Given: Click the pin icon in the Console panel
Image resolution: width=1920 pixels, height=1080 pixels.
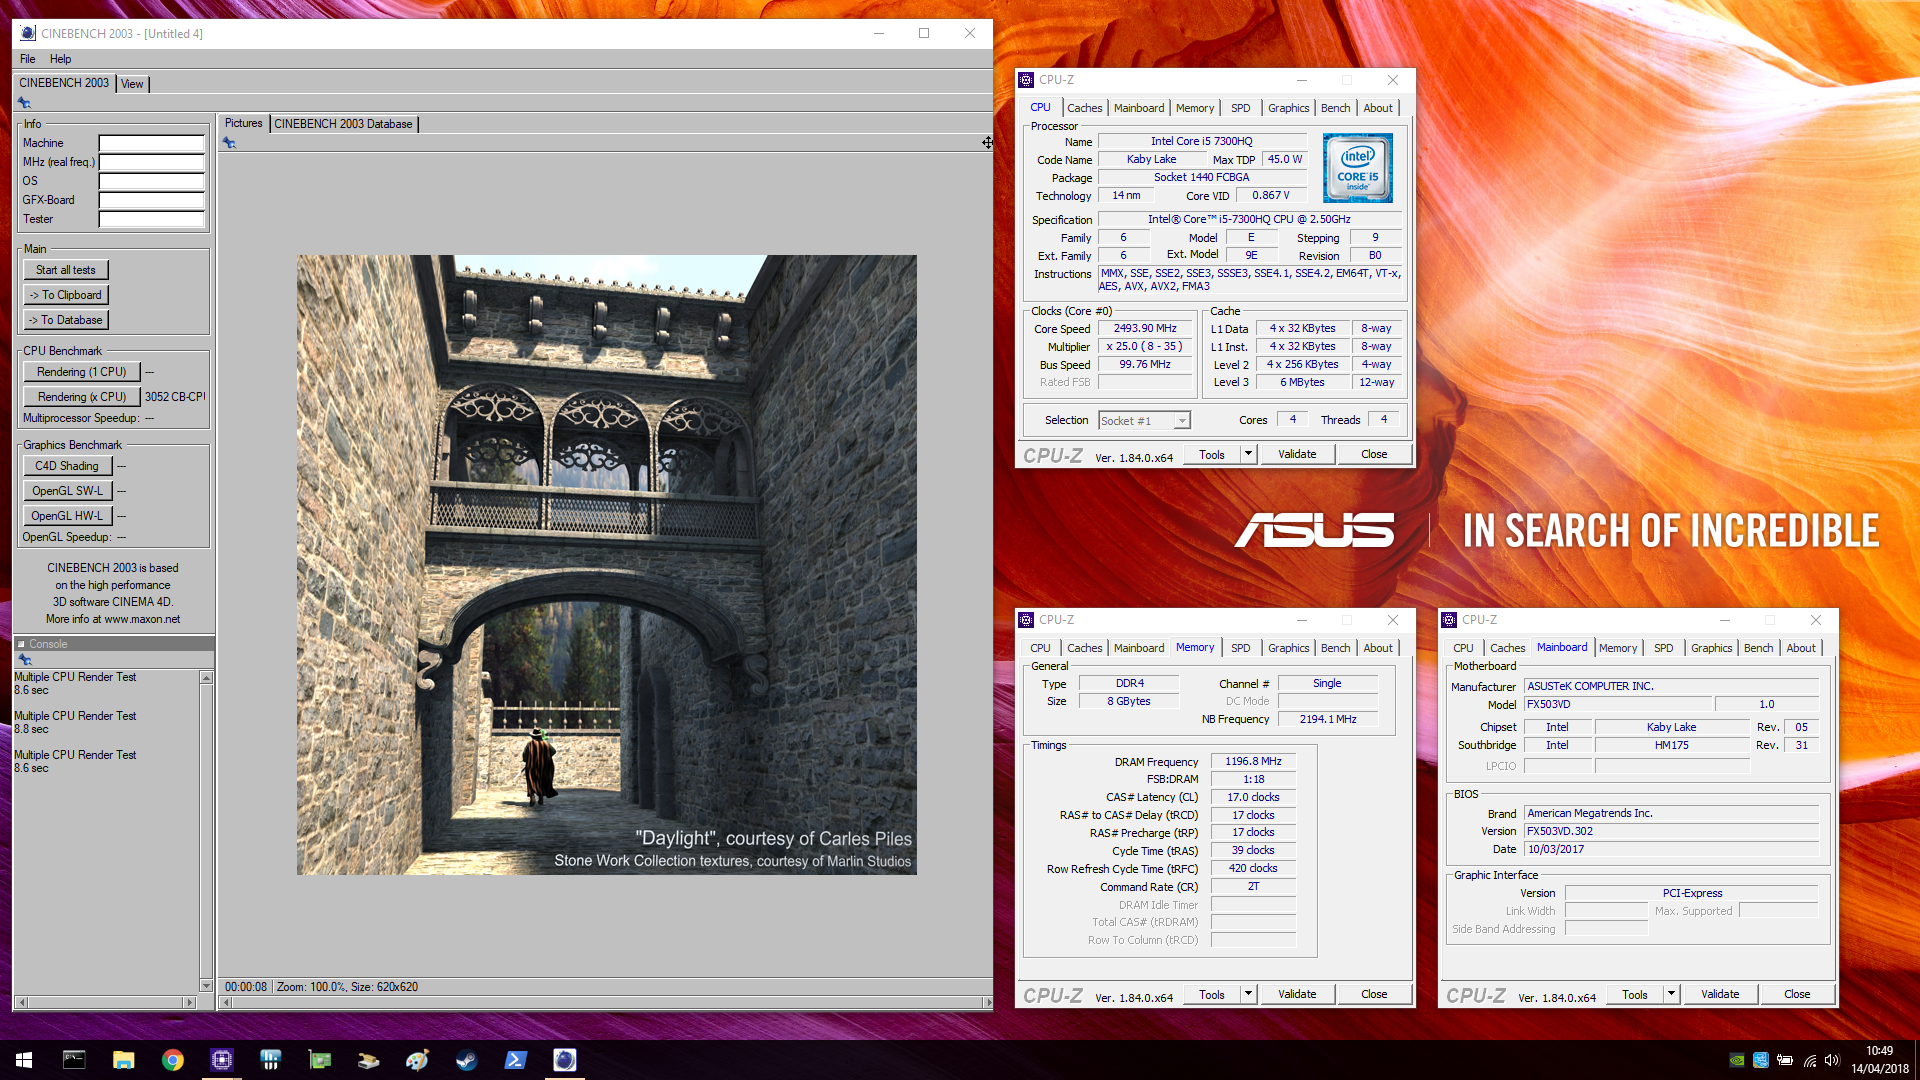Looking at the screenshot, I should click(25, 660).
